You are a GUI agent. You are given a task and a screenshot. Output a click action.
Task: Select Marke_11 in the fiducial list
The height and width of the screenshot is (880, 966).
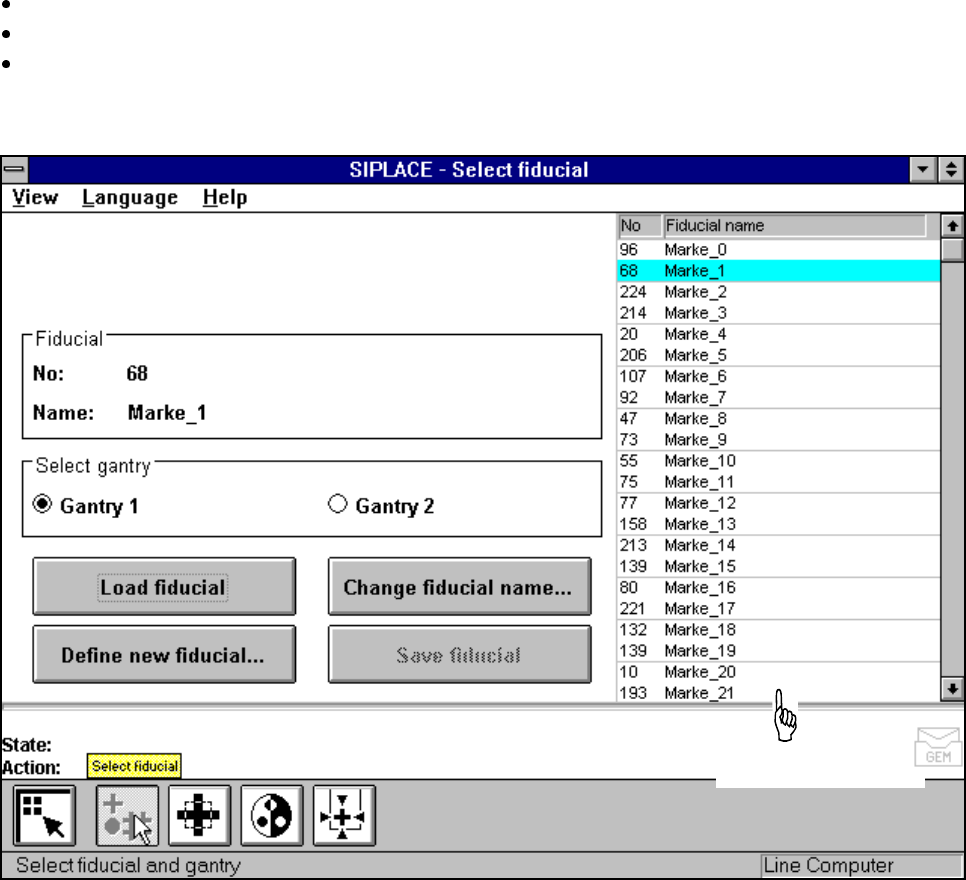778,481
